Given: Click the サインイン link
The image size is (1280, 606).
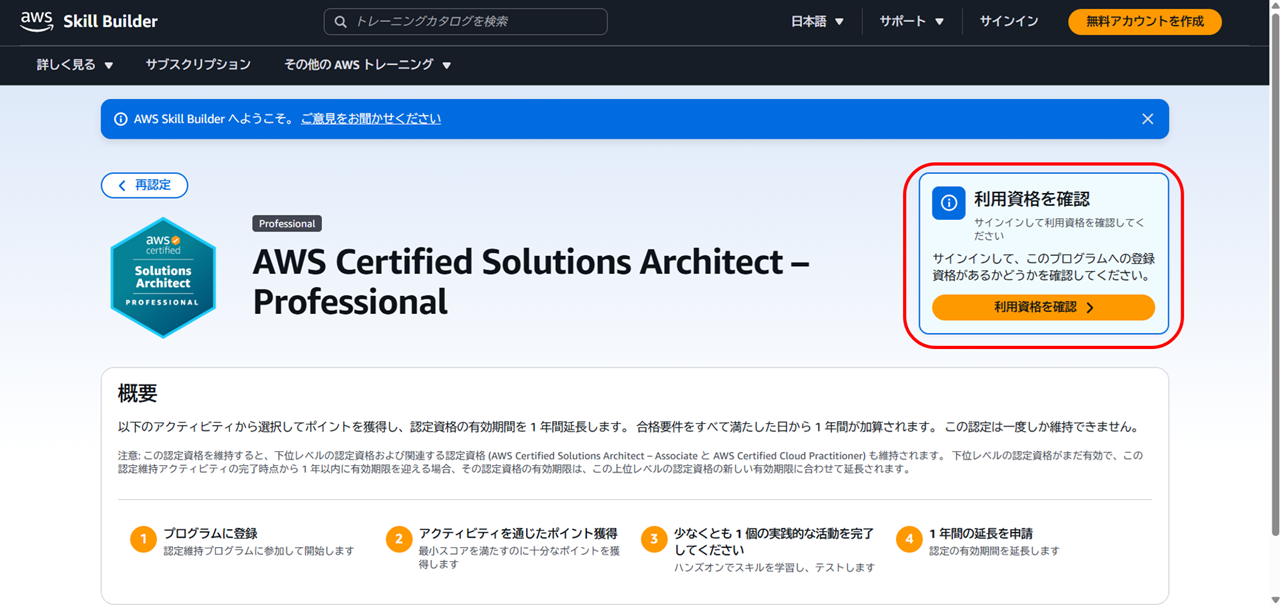Looking at the screenshot, I should pos(1008,22).
